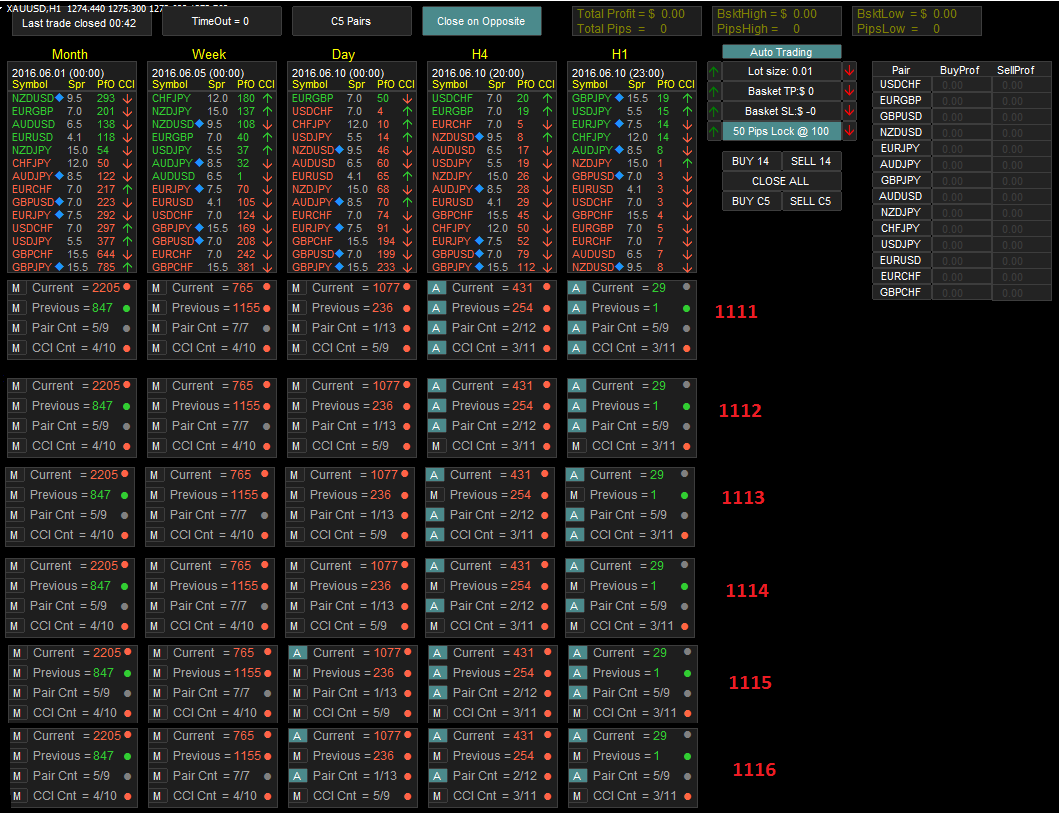Screen dimensions: 1059x813
Task: Click blue diamond beside NZDUSD in Week table
Action: tap(199, 124)
